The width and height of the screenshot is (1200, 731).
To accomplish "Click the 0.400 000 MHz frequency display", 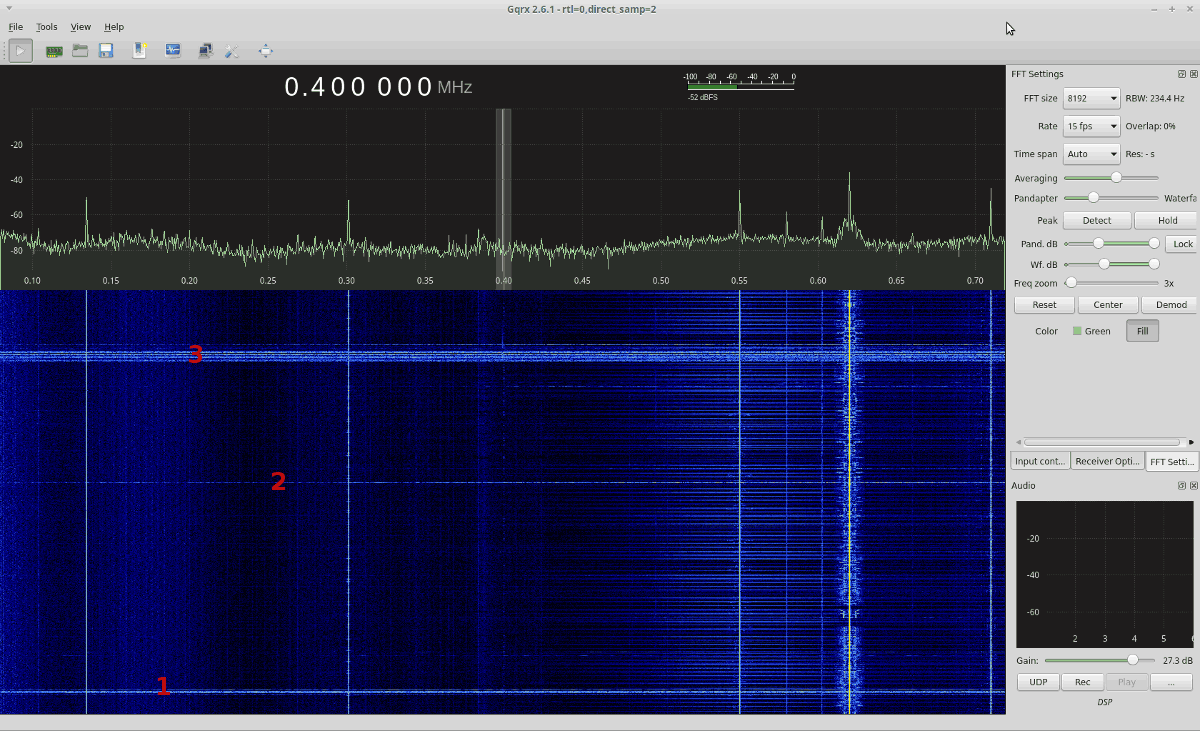I will click(x=378, y=87).
